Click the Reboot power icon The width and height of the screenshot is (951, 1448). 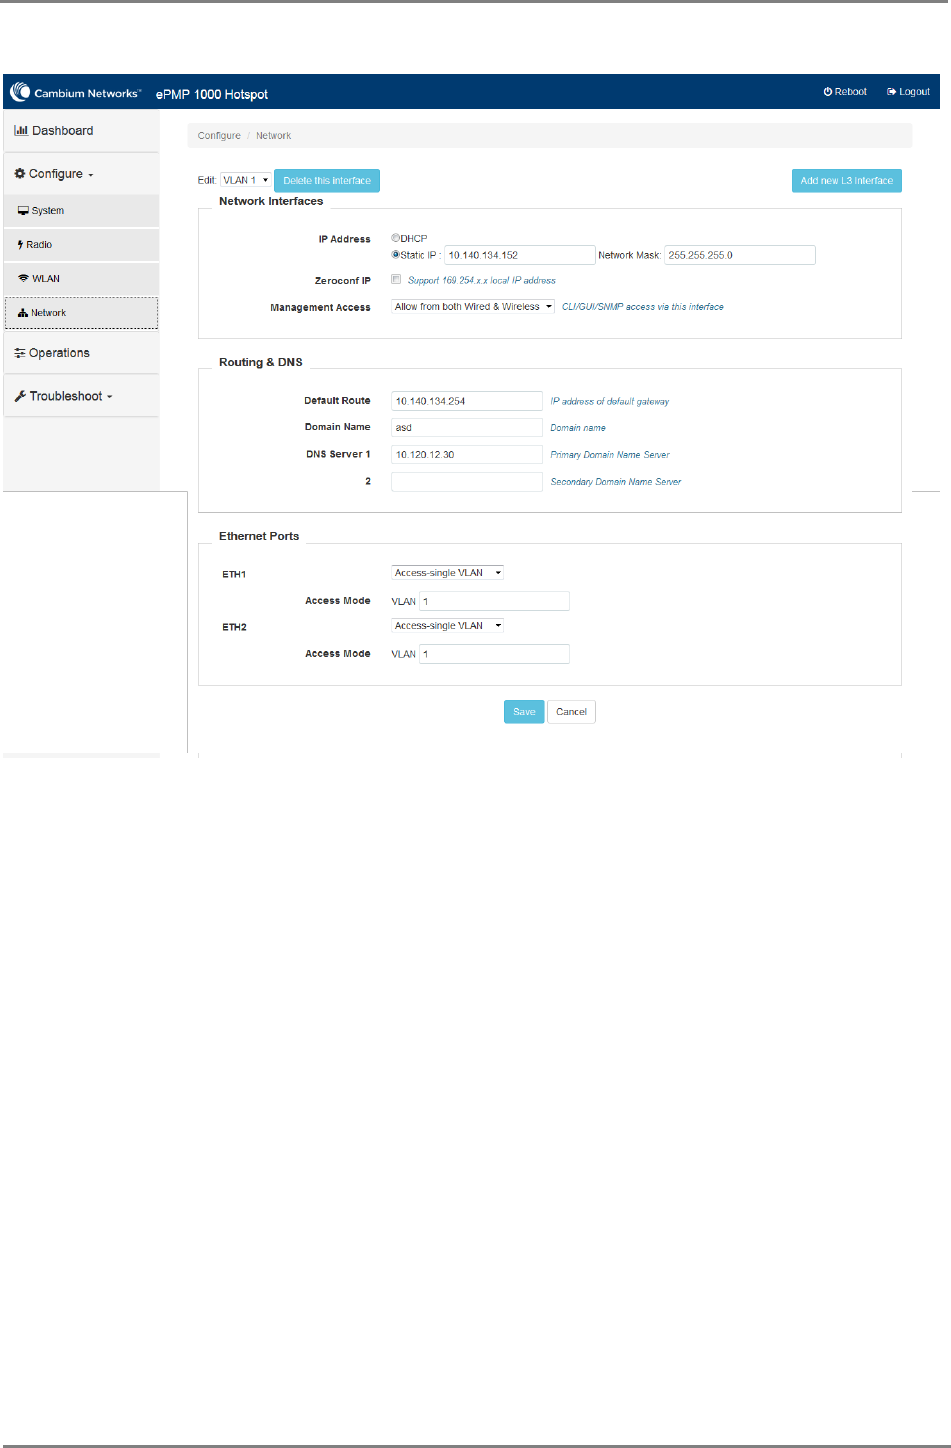coord(828,92)
